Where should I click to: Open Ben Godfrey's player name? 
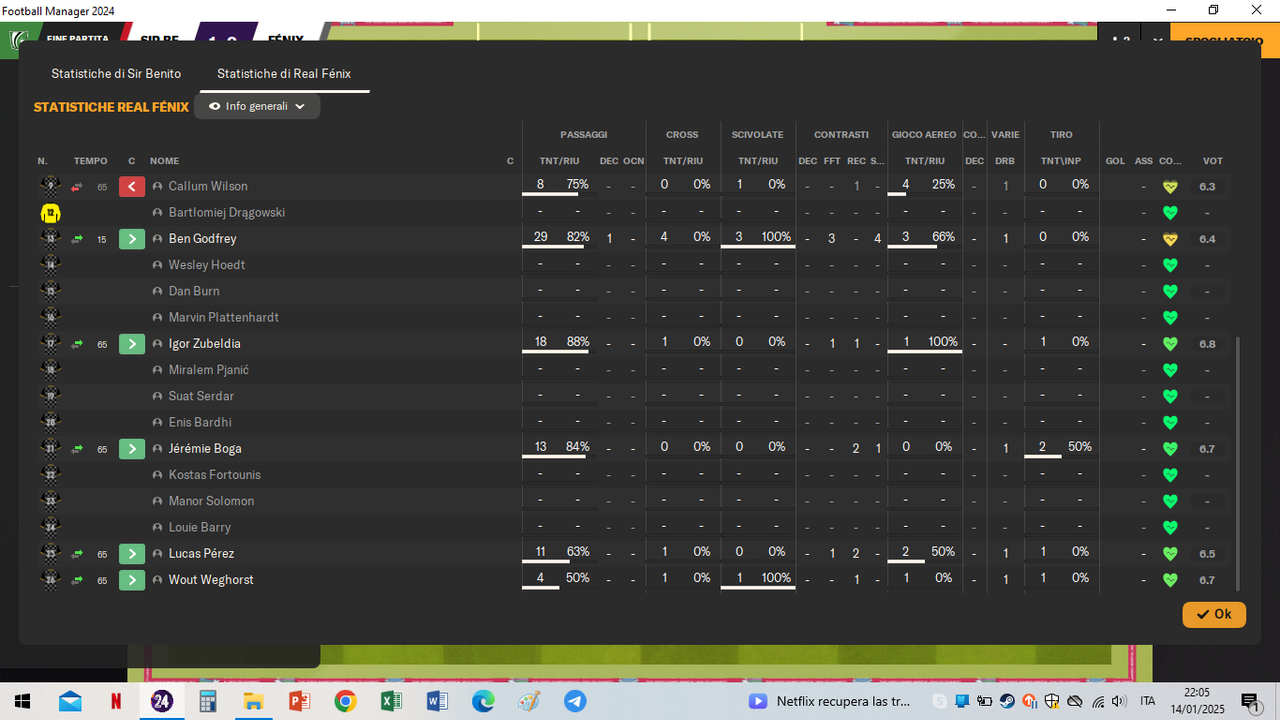(x=202, y=239)
